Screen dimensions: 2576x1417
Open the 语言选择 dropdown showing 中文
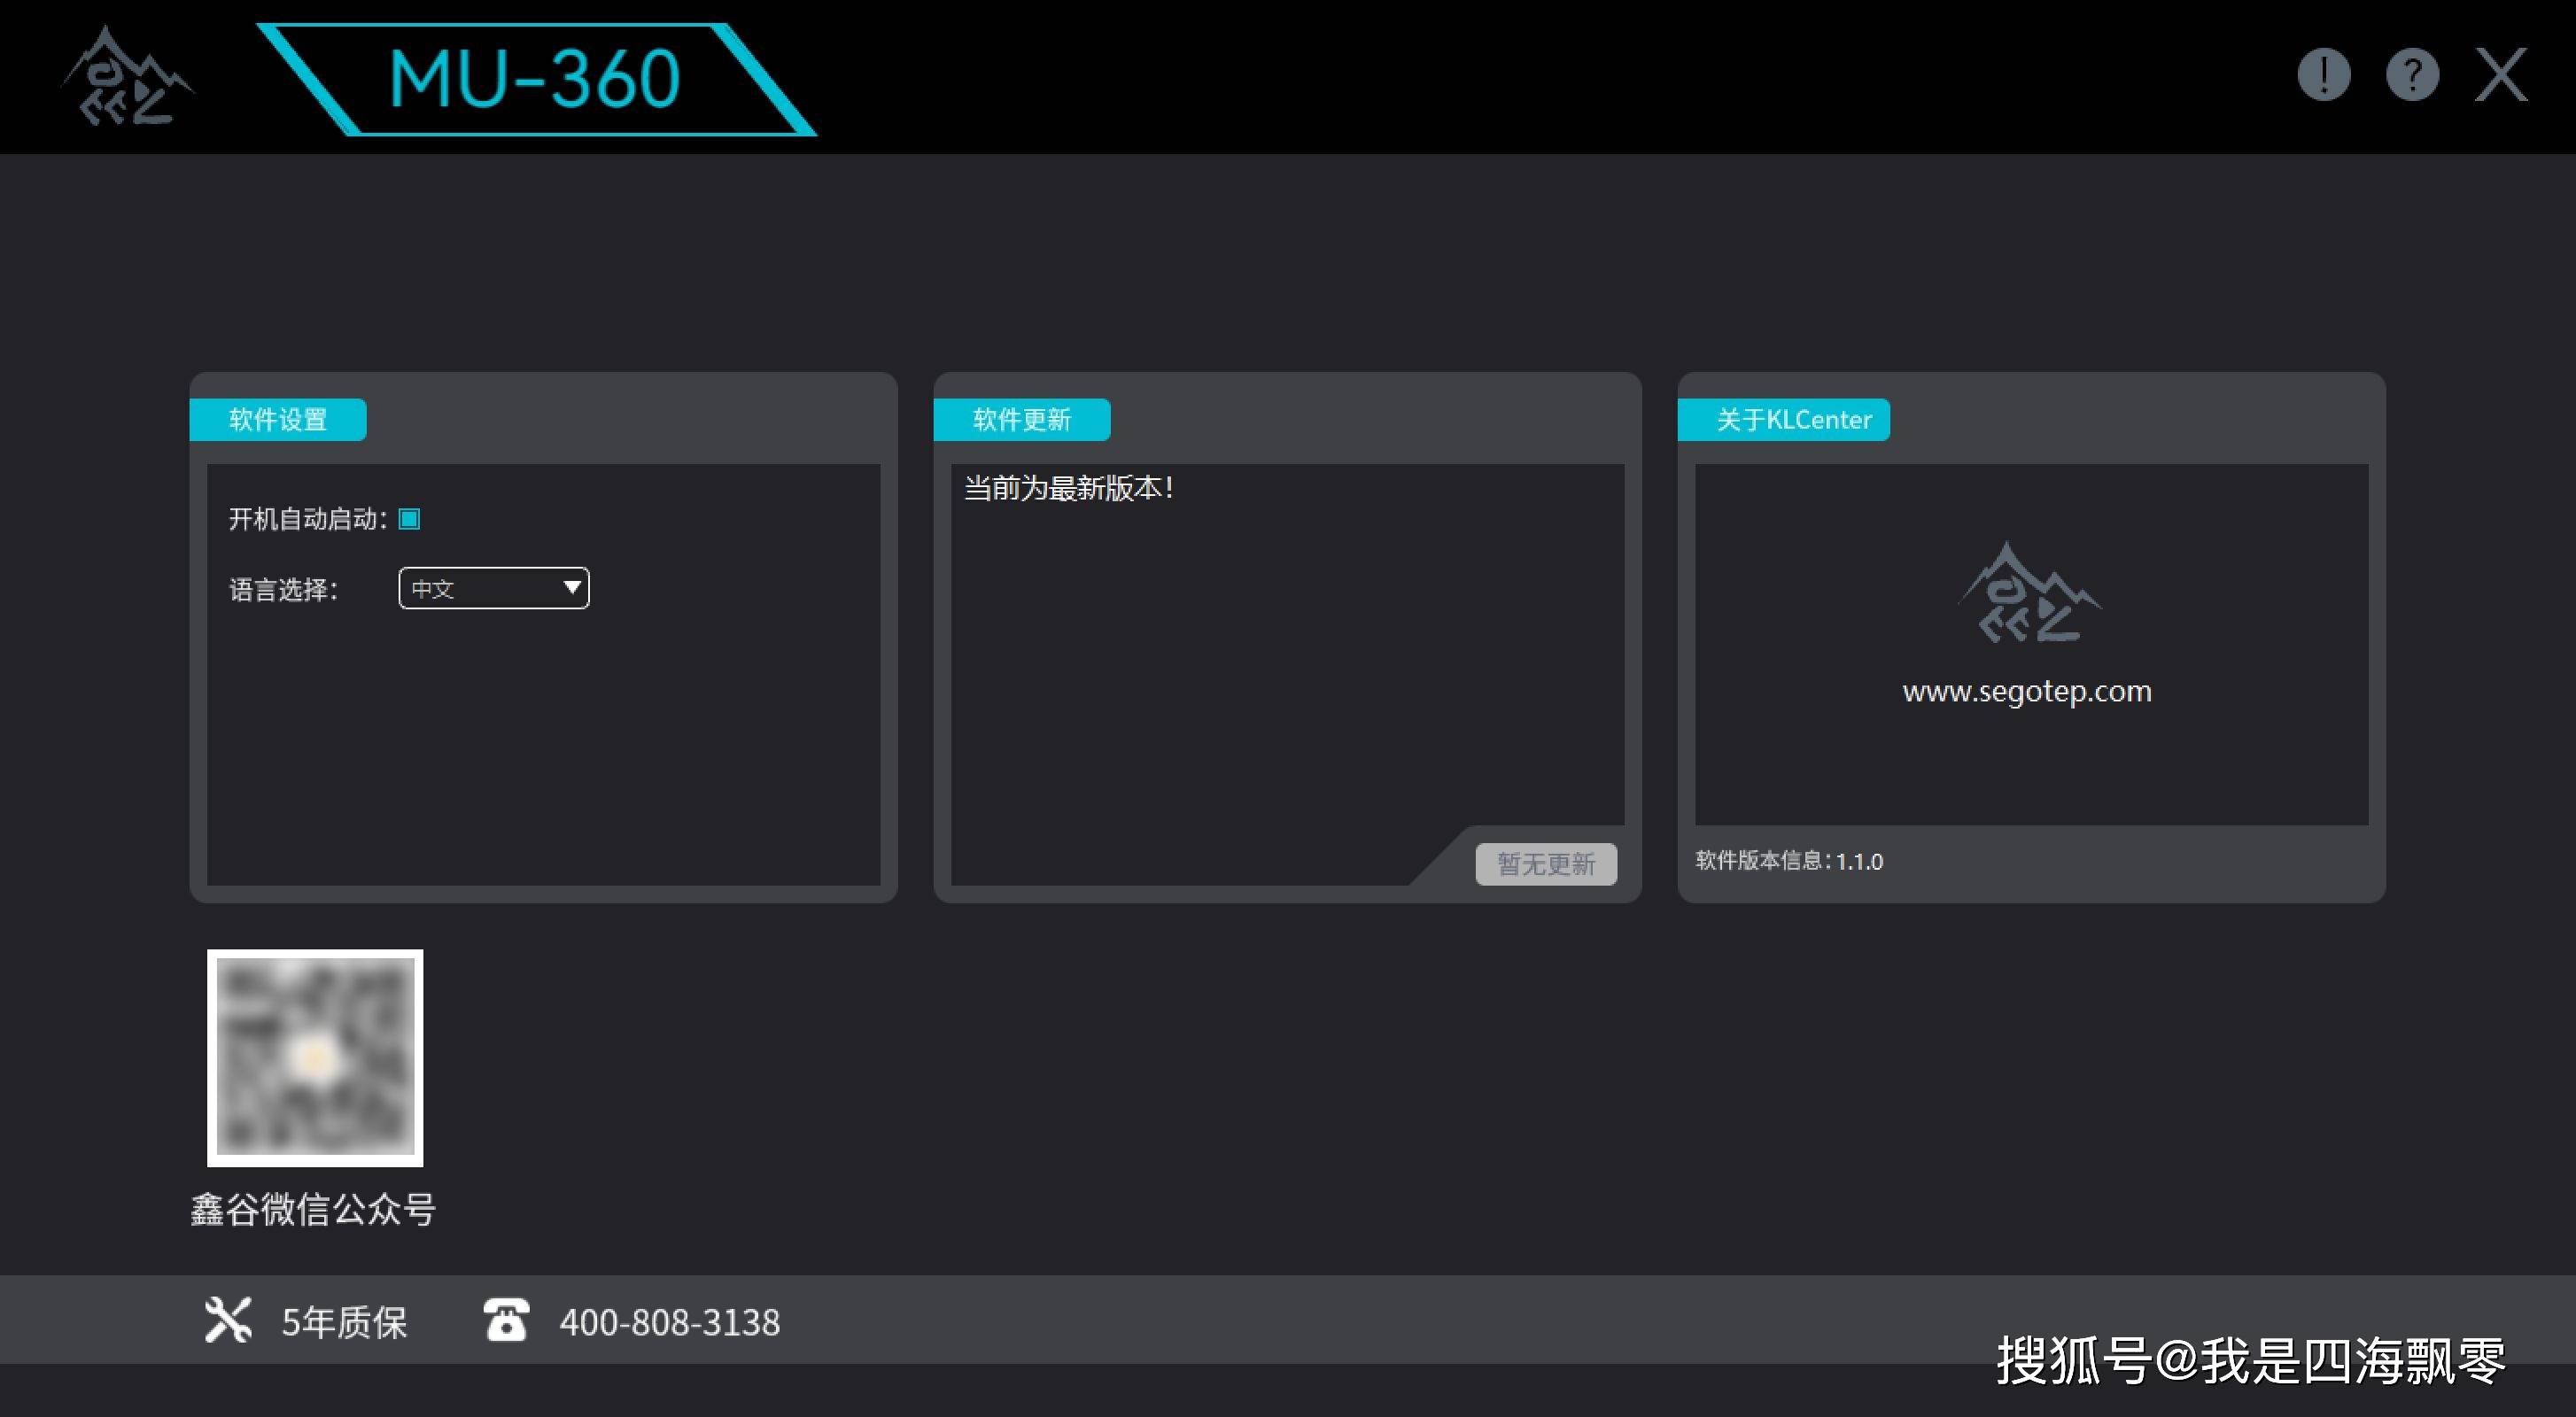point(494,588)
